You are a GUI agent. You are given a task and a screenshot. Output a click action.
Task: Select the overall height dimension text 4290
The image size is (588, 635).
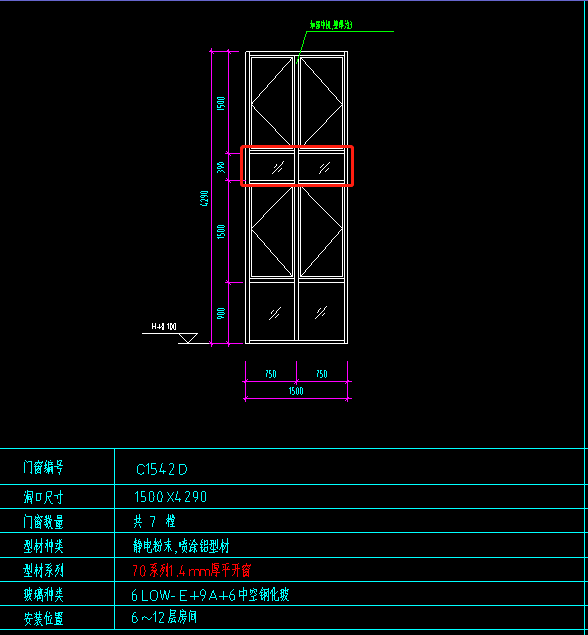205,198
